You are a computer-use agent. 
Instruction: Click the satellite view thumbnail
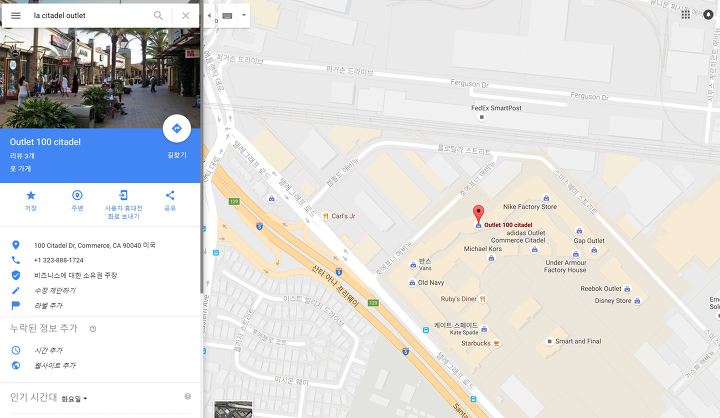pyautogui.click(x=233, y=409)
